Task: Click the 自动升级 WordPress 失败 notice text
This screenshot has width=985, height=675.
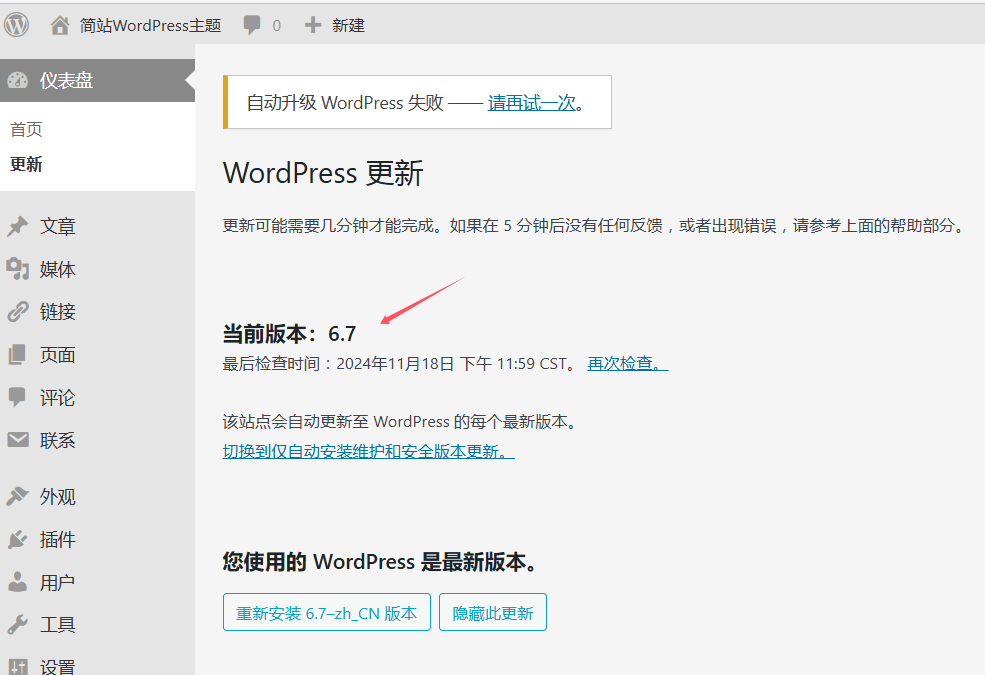Action: pos(345,102)
